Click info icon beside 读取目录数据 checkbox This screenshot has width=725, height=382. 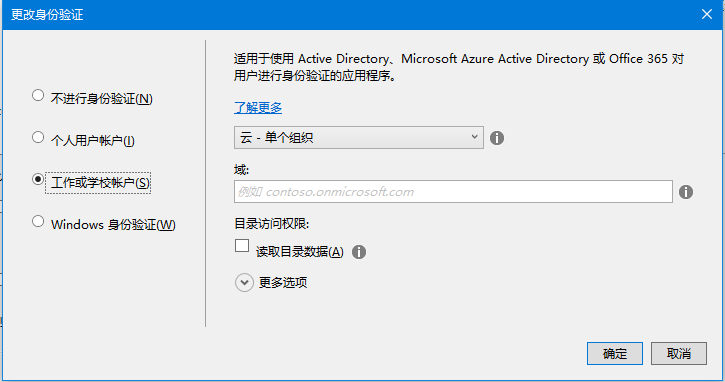359,252
